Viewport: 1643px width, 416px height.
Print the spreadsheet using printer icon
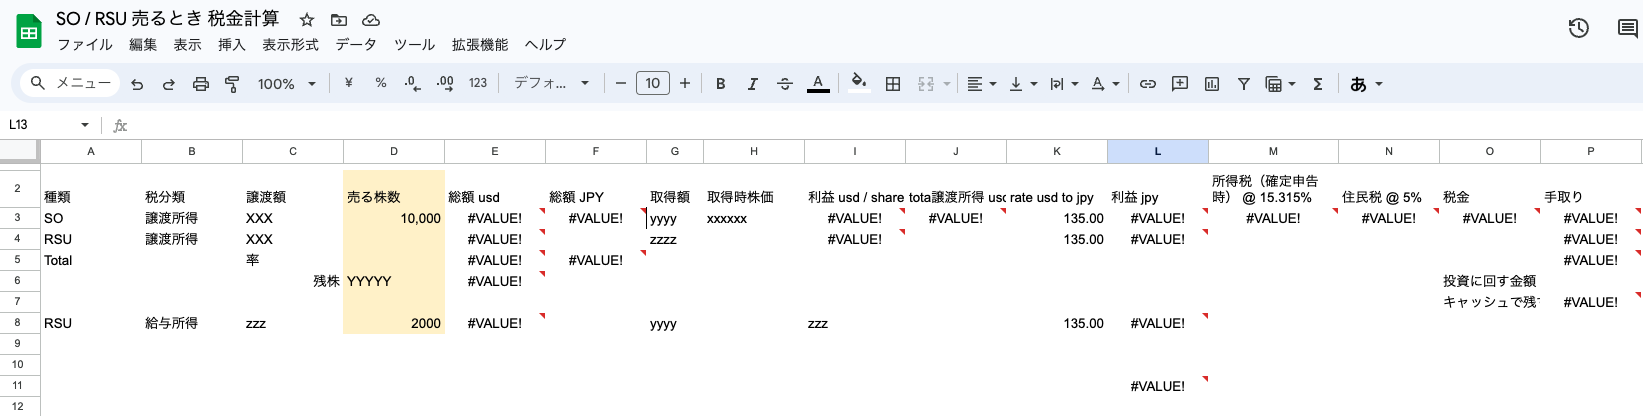[201, 84]
